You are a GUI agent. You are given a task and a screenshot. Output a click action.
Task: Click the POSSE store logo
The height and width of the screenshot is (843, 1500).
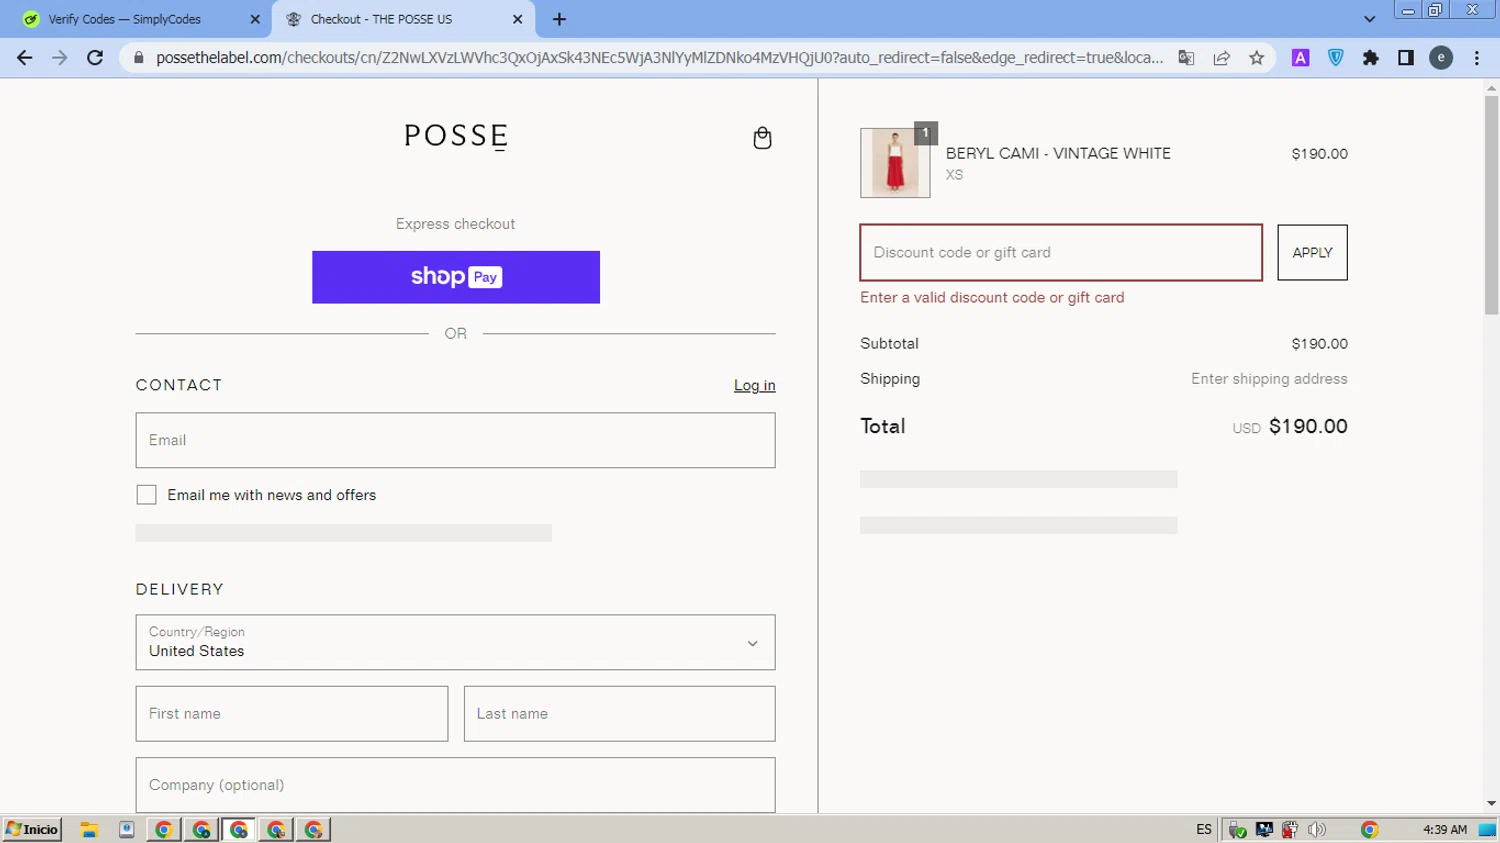pyautogui.click(x=456, y=136)
